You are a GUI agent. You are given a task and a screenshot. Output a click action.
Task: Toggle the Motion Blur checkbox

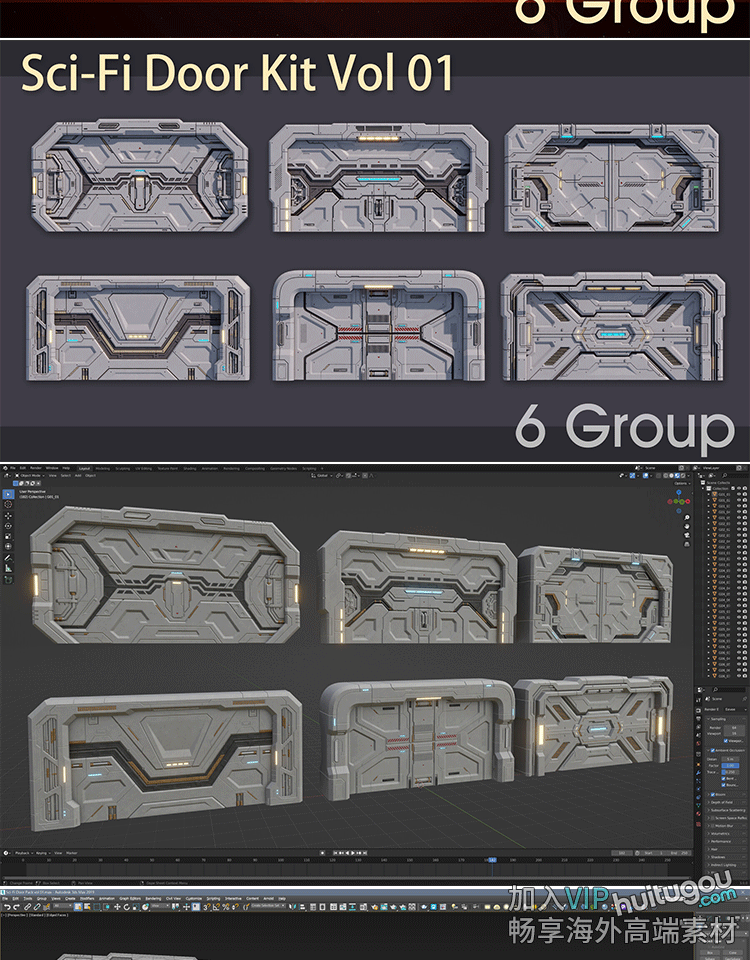click(x=713, y=825)
